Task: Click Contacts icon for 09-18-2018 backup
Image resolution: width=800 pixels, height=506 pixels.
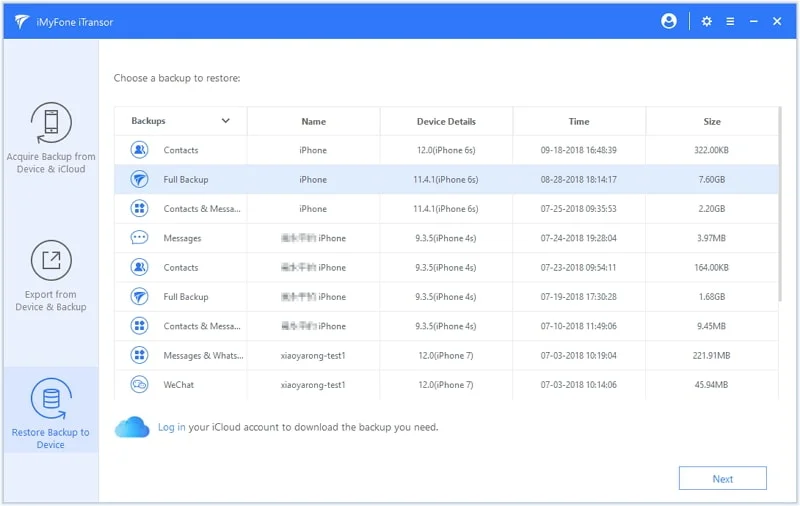Action: coord(139,150)
